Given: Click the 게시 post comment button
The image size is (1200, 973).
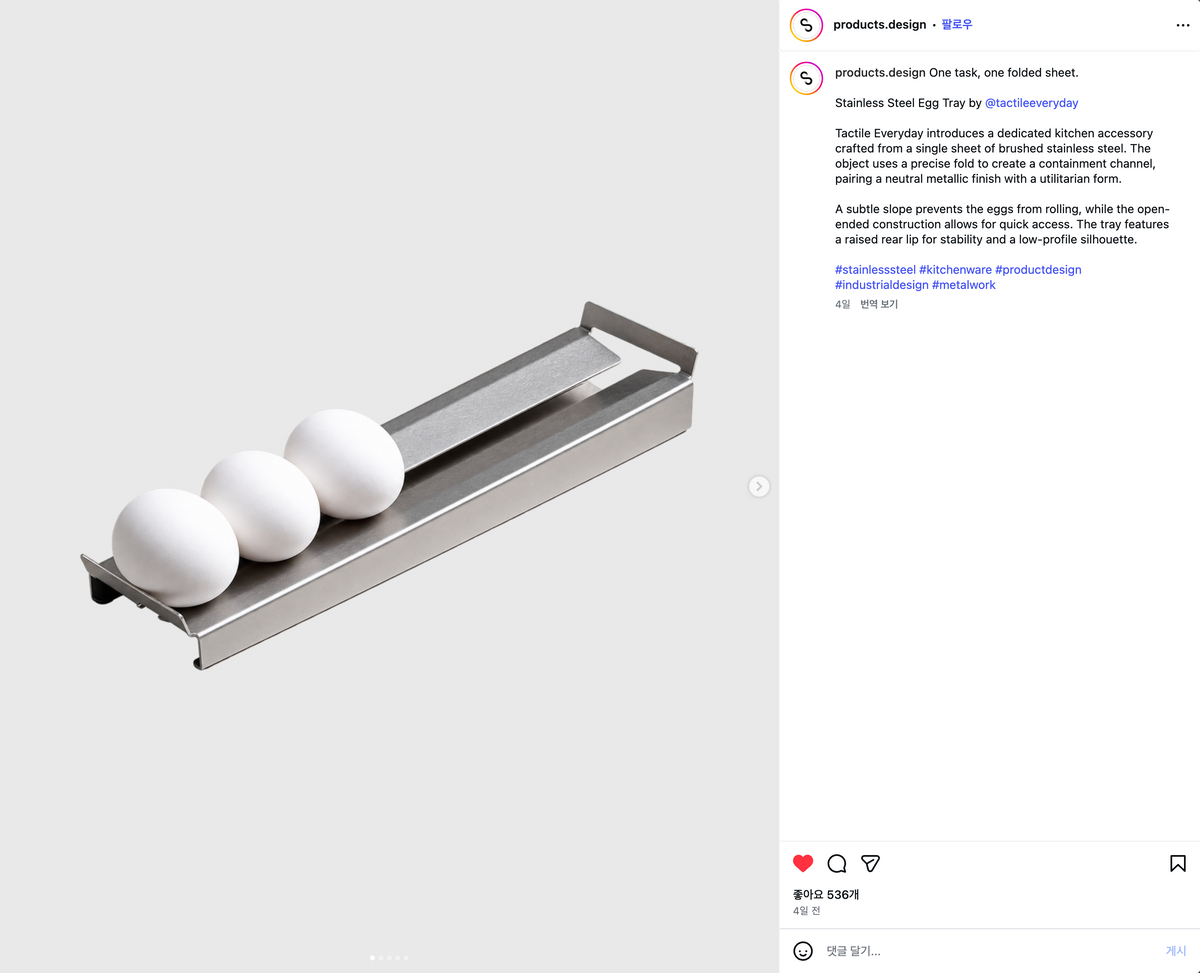Looking at the screenshot, I should [1176, 951].
